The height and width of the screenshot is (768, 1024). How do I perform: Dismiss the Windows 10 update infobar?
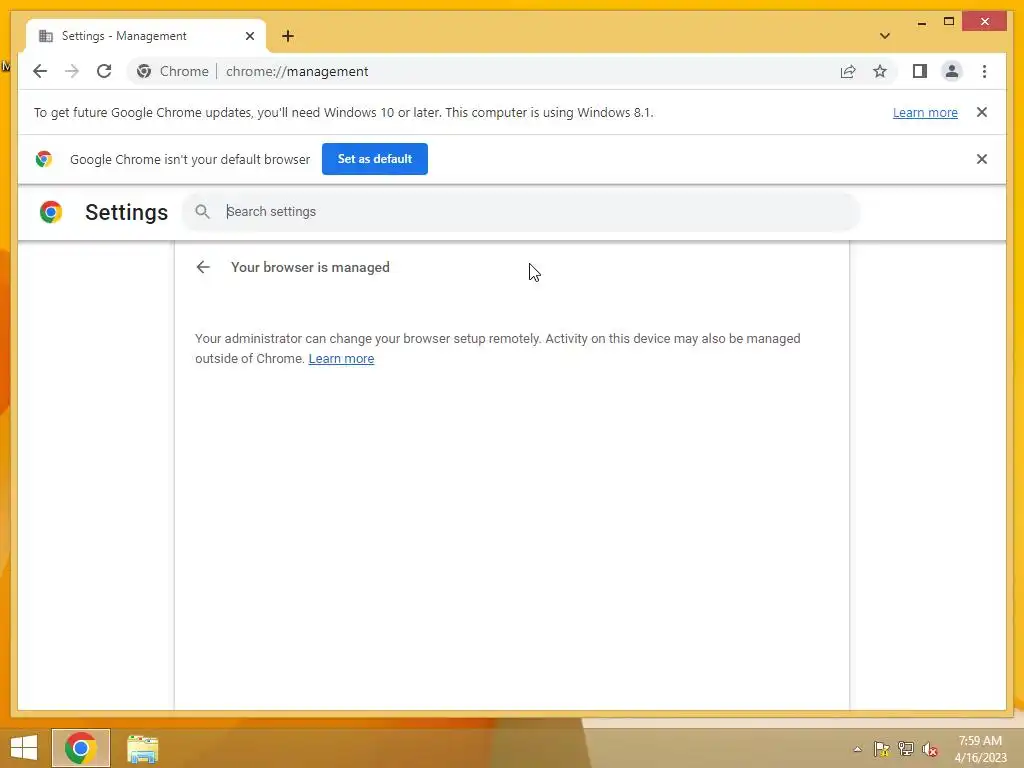(x=982, y=112)
